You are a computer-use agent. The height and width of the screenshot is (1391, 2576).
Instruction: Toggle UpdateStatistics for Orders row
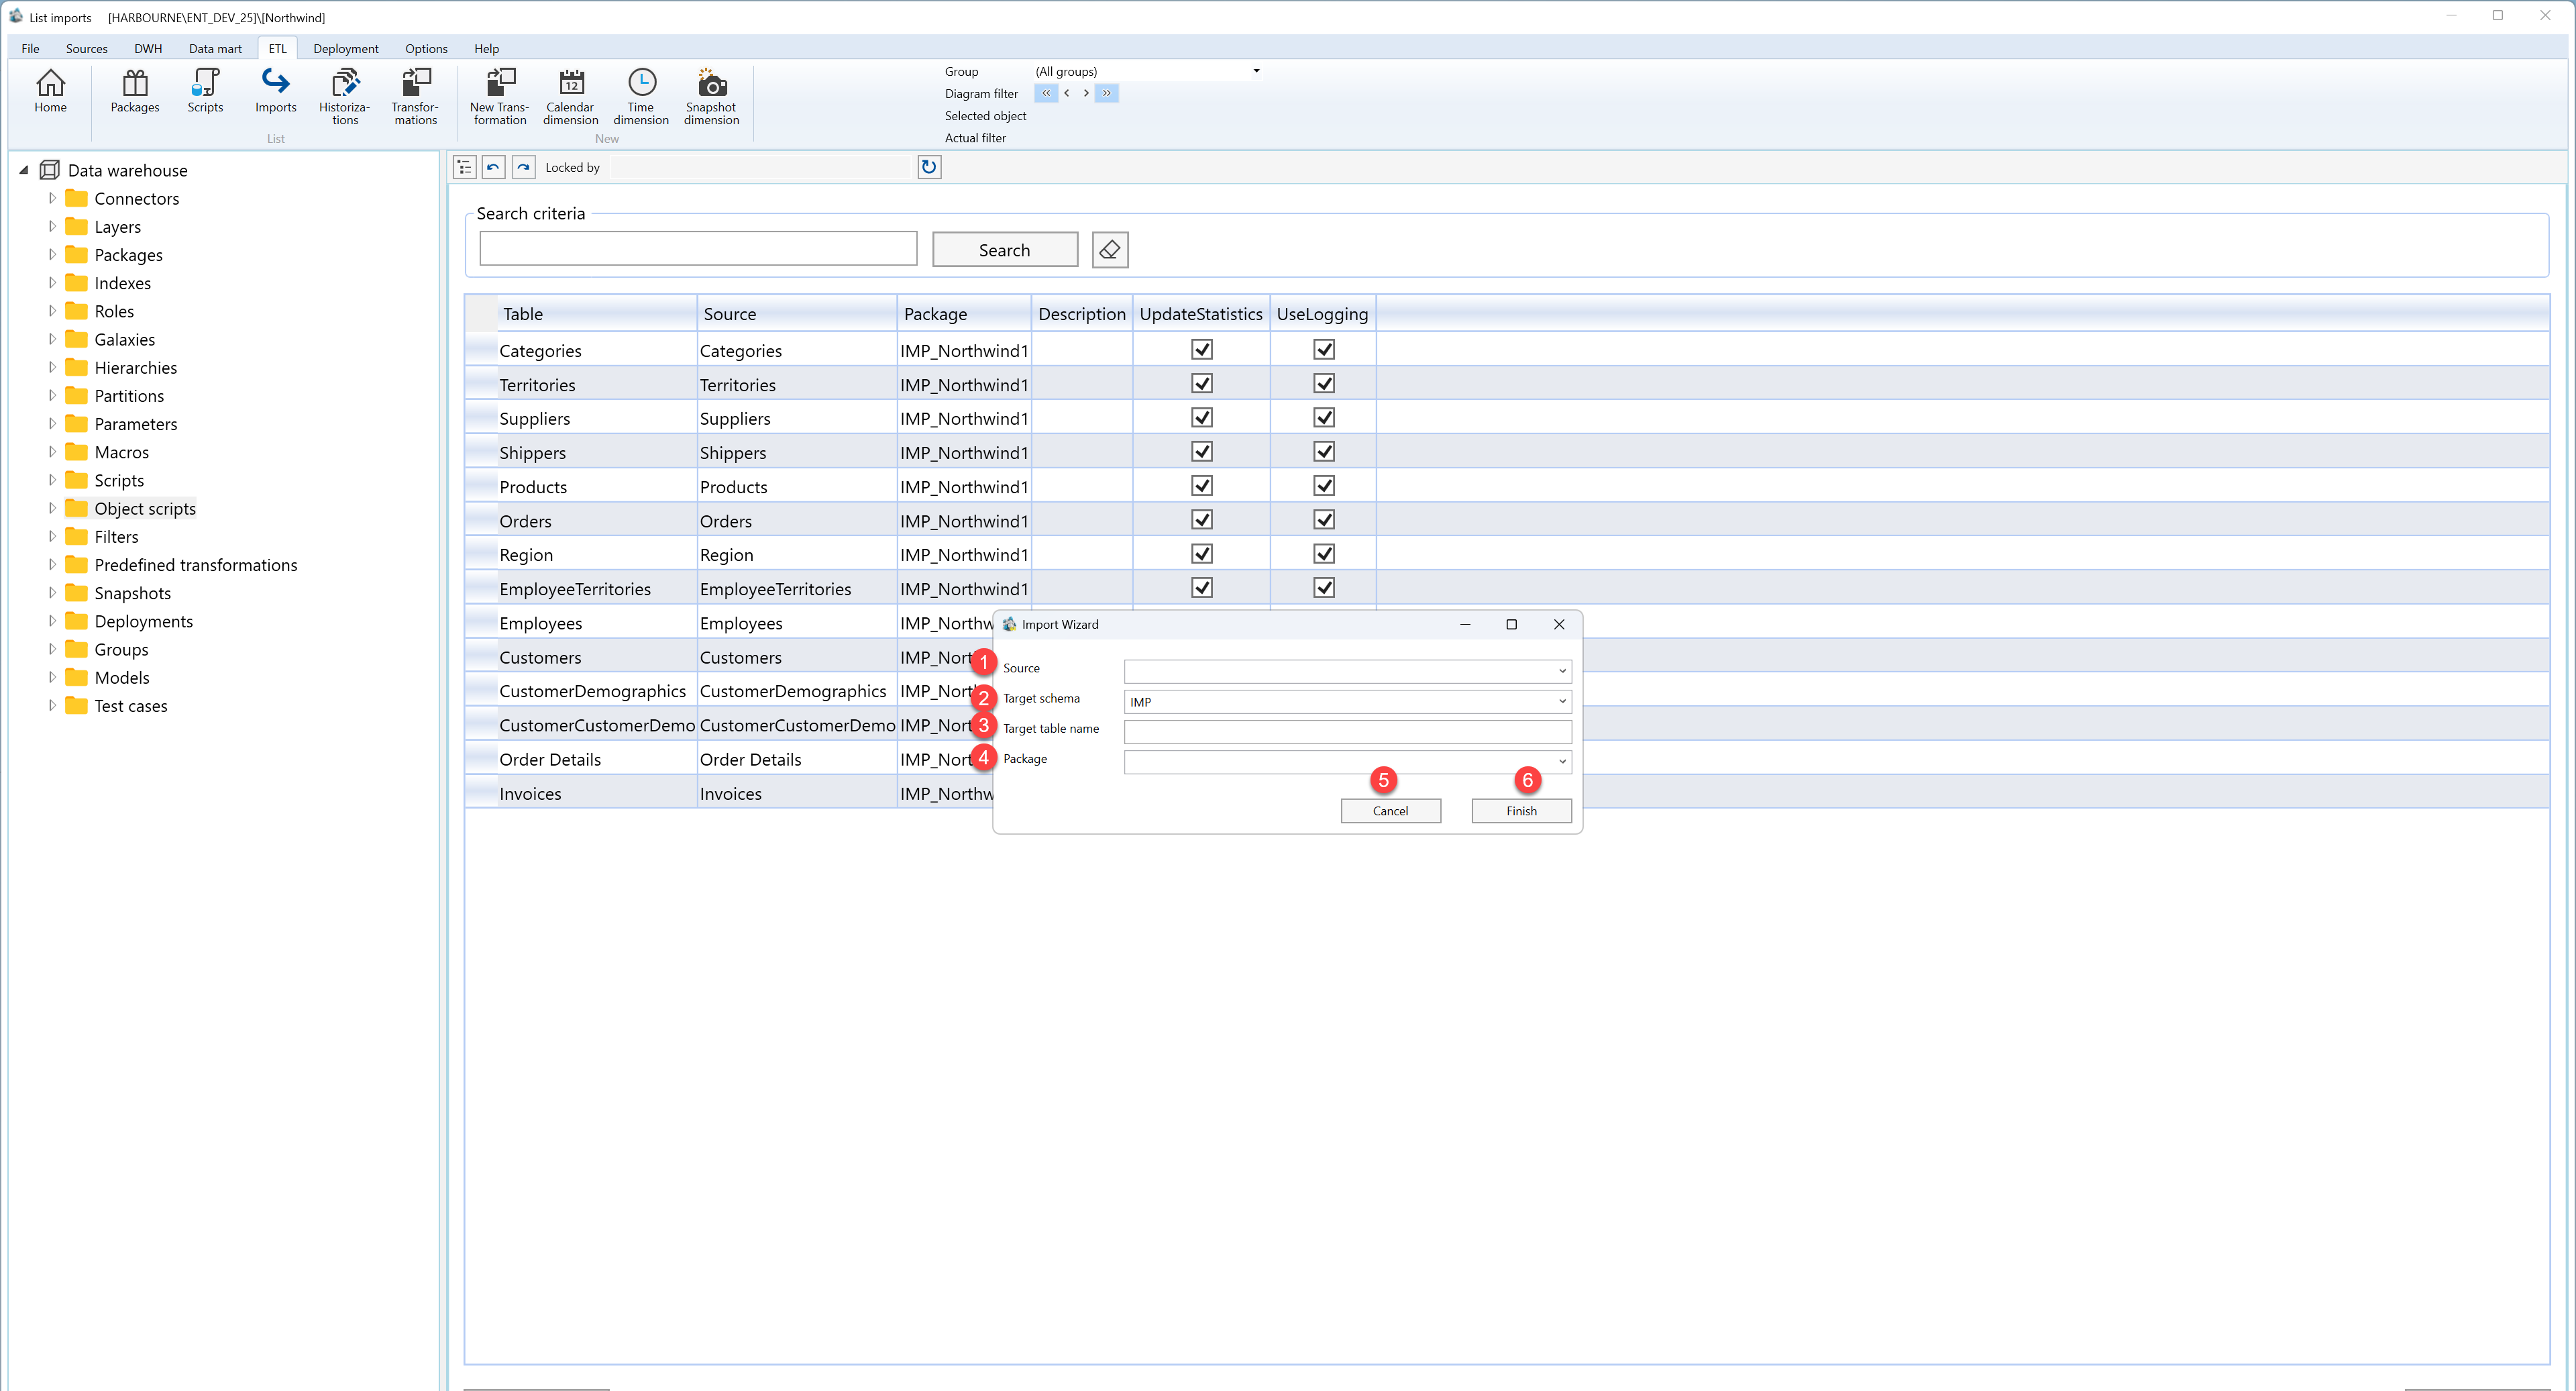click(1202, 519)
